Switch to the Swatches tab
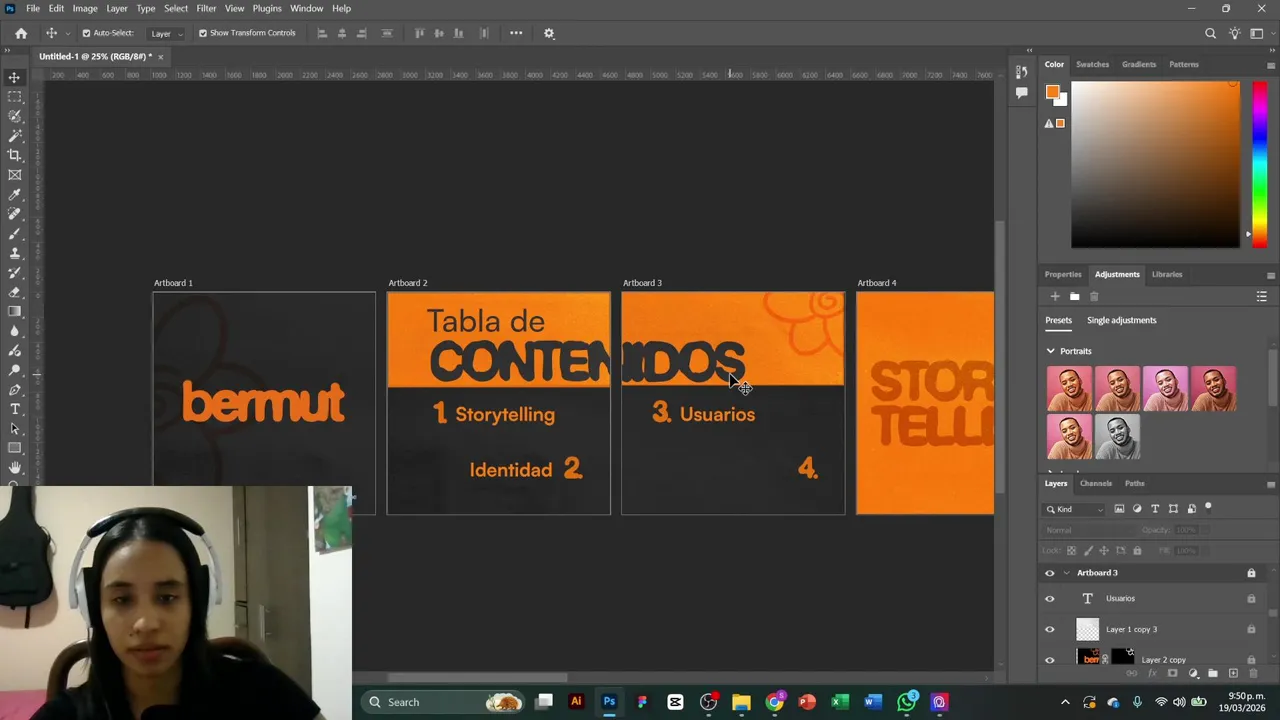The image size is (1280, 720). point(1092,64)
